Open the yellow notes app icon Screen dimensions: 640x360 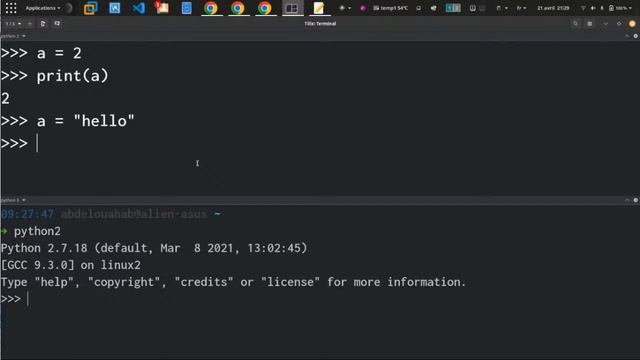[318, 8]
